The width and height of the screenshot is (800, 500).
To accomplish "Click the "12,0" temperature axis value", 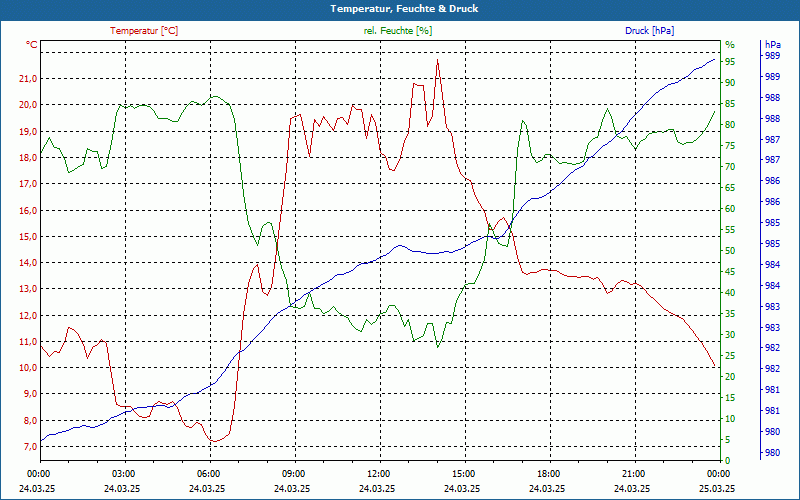I will coord(28,315).
